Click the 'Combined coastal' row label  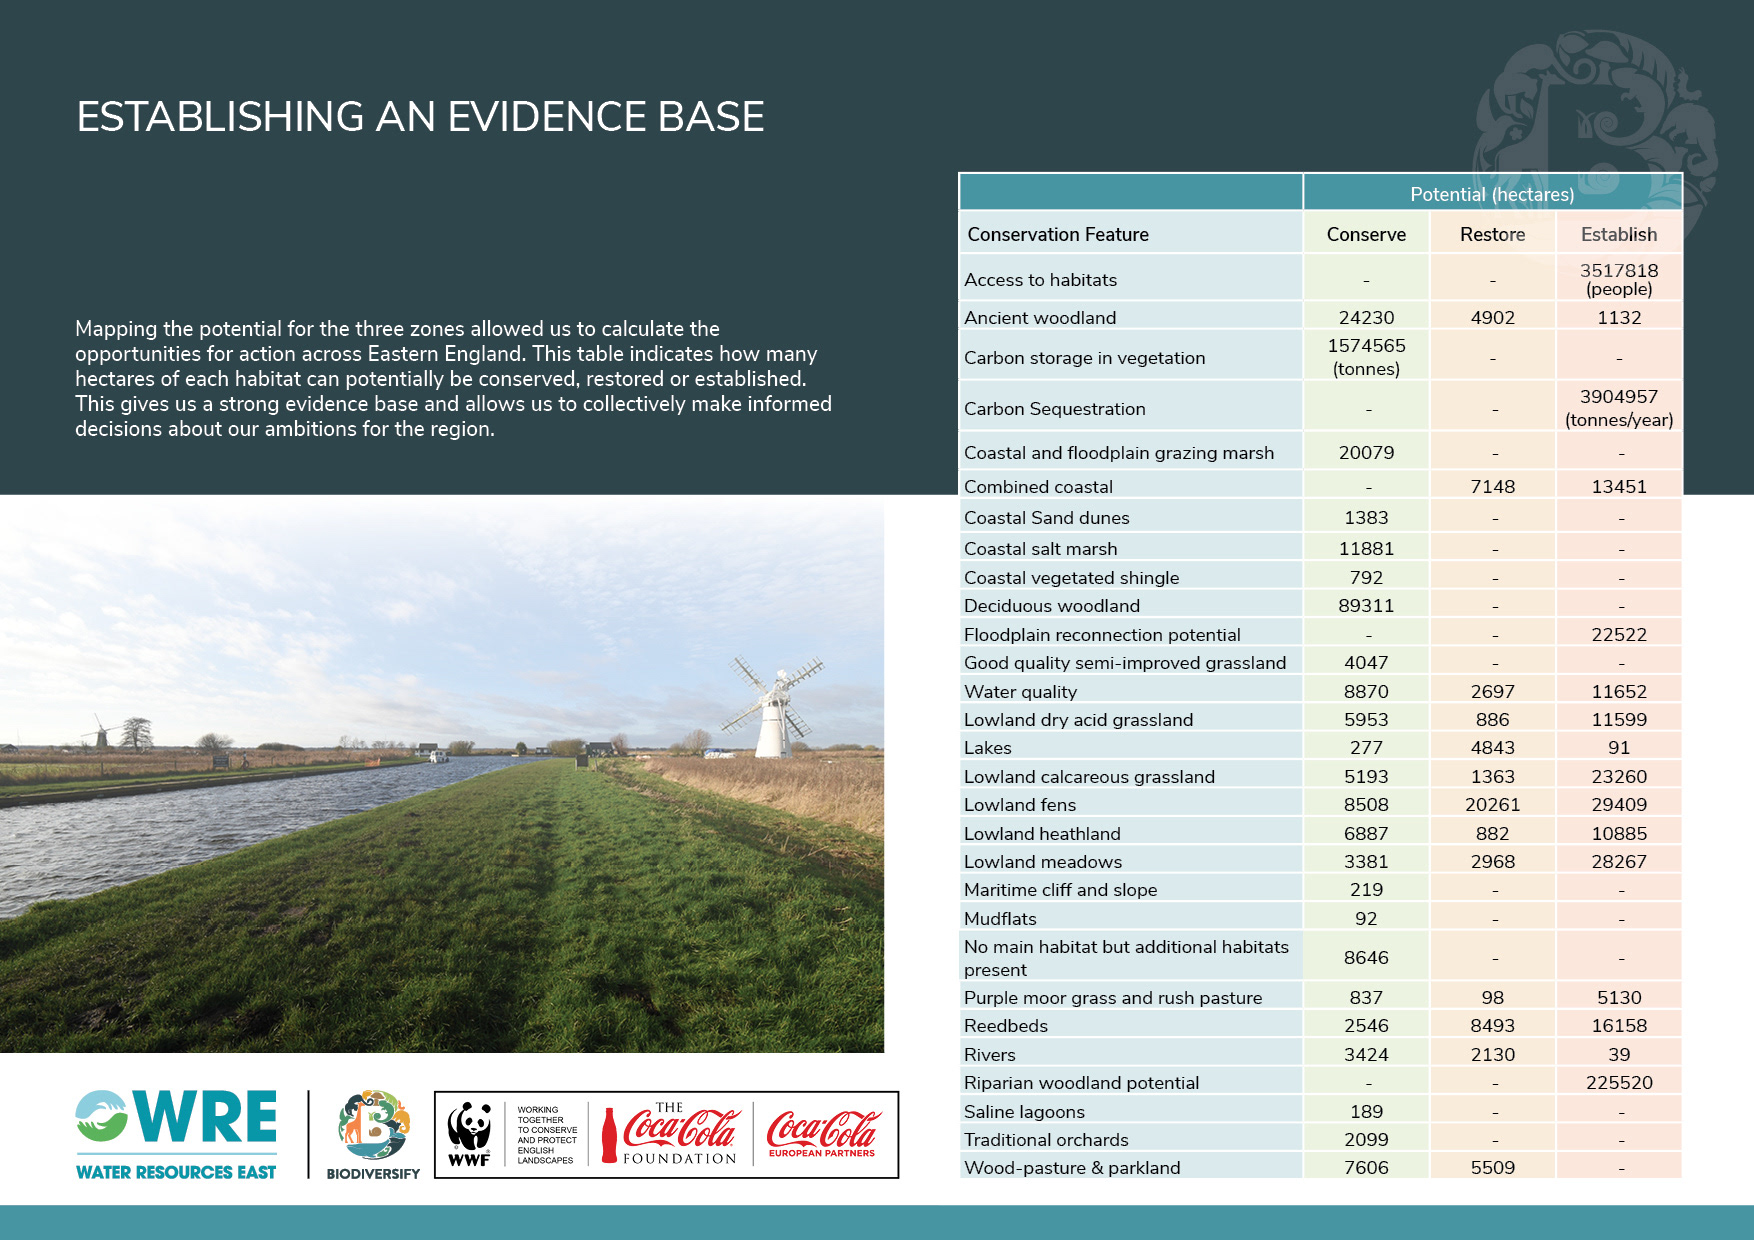[1038, 487]
